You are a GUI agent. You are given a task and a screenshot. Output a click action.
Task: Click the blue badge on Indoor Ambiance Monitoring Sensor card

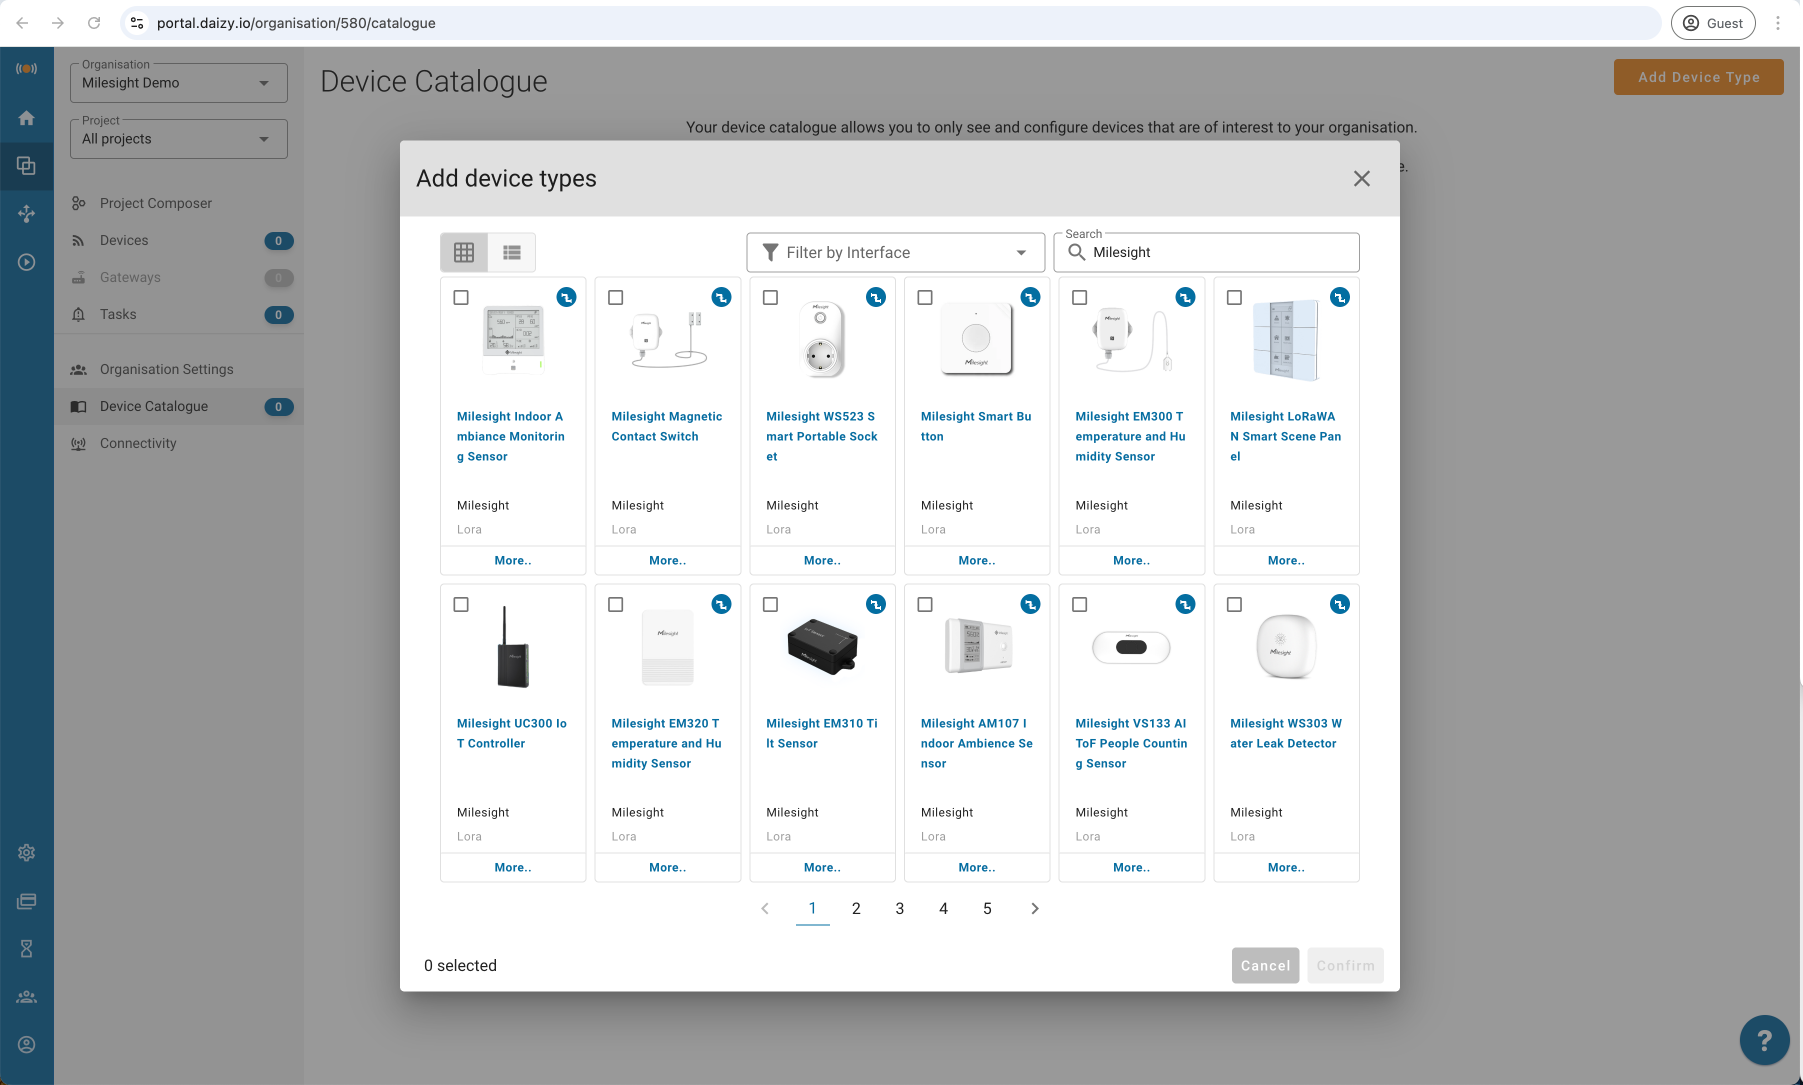(567, 297)
